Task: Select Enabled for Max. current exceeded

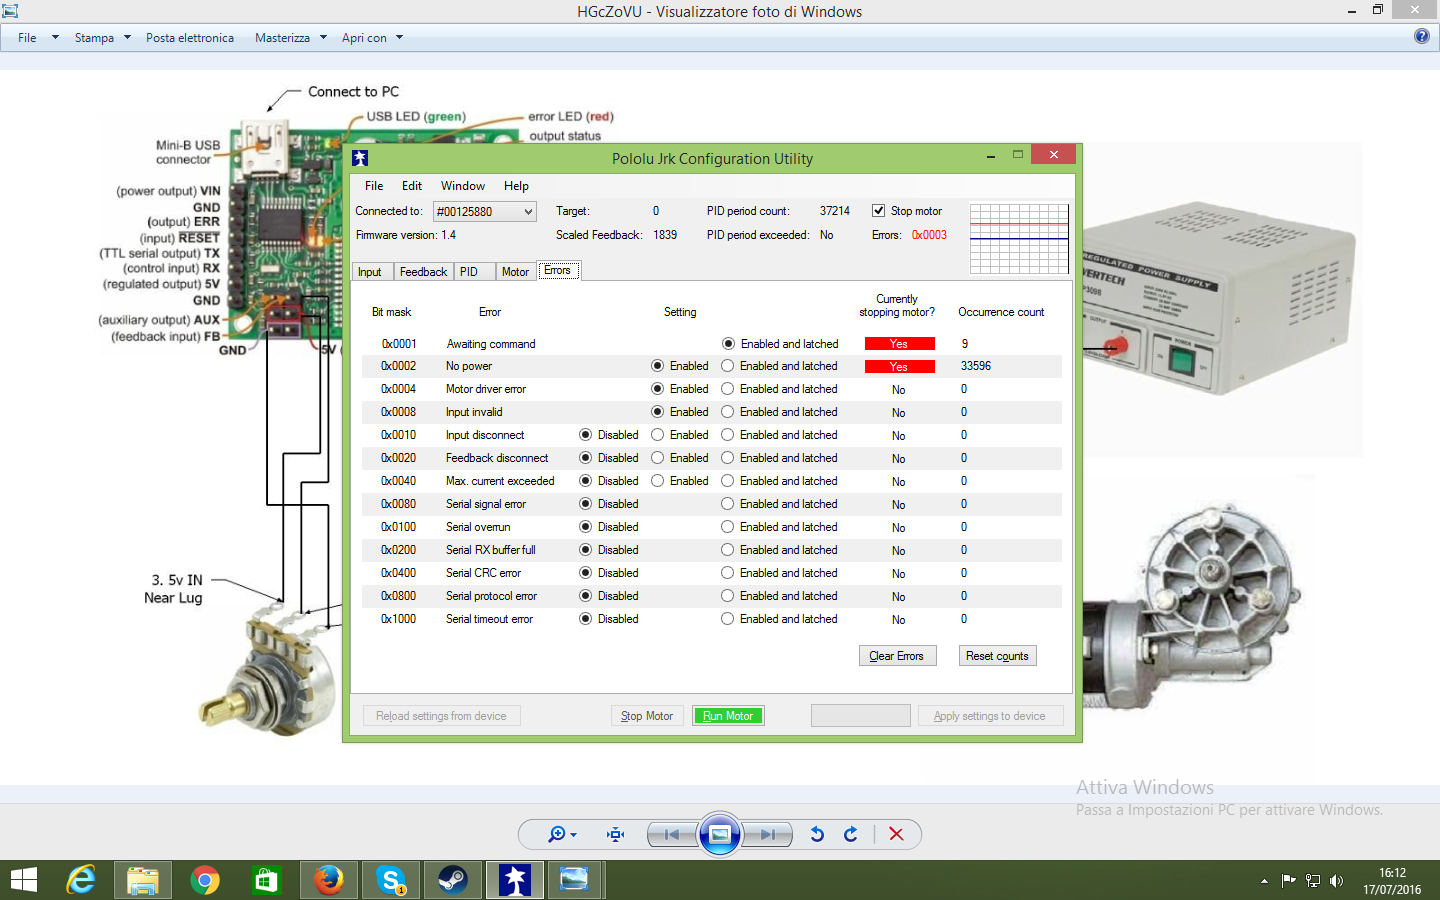Action: pos(657,481)
